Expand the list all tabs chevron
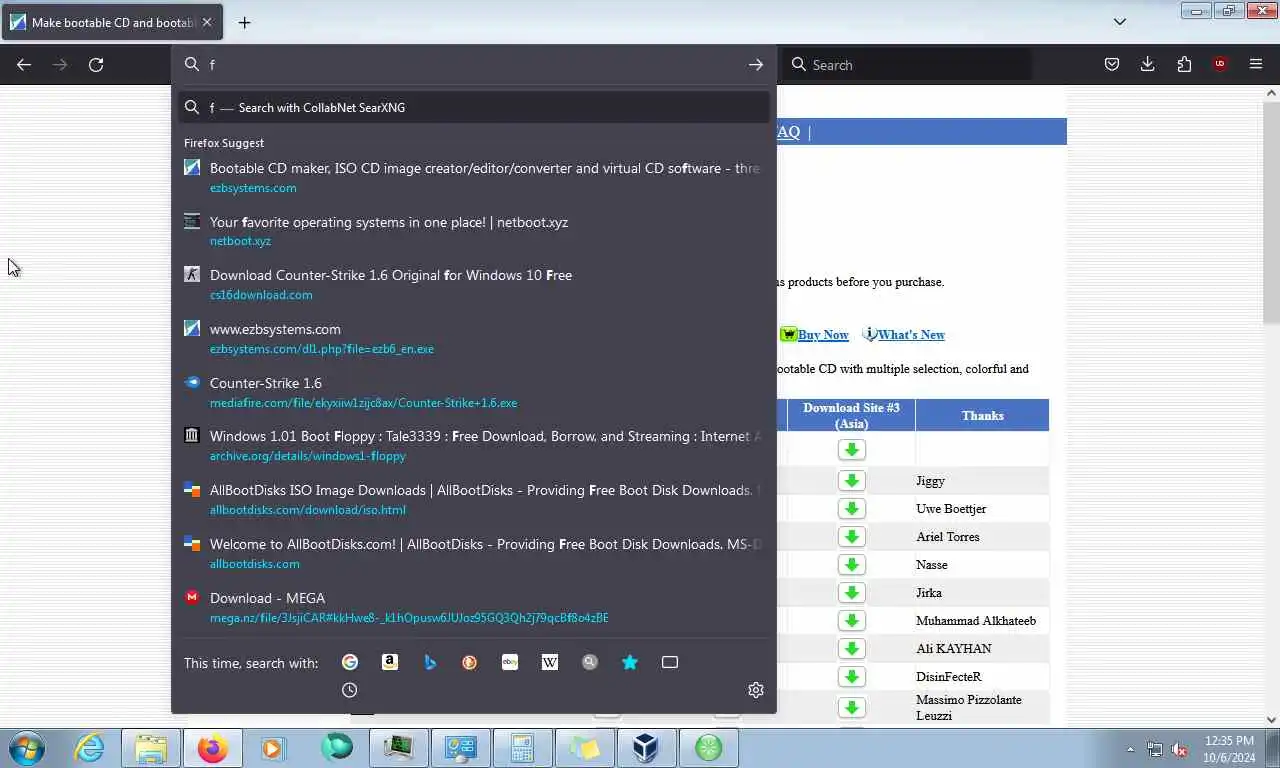This screenshot has width=1280, height=768. (1120, 22)
